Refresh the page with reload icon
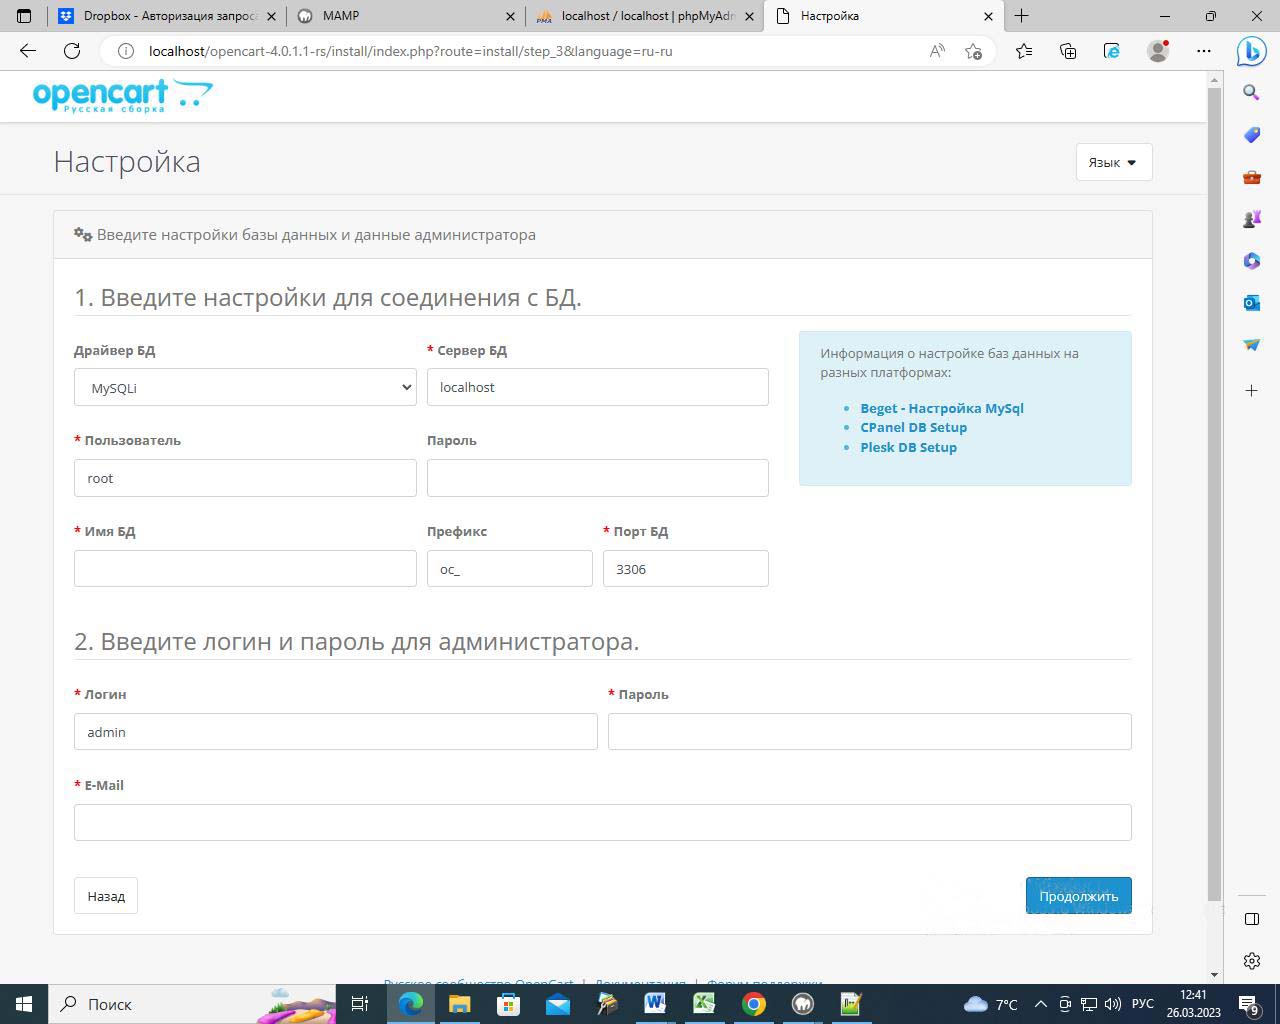Image resolution: width=1280 pixels, height=1024 pixels. coord(72,51)
